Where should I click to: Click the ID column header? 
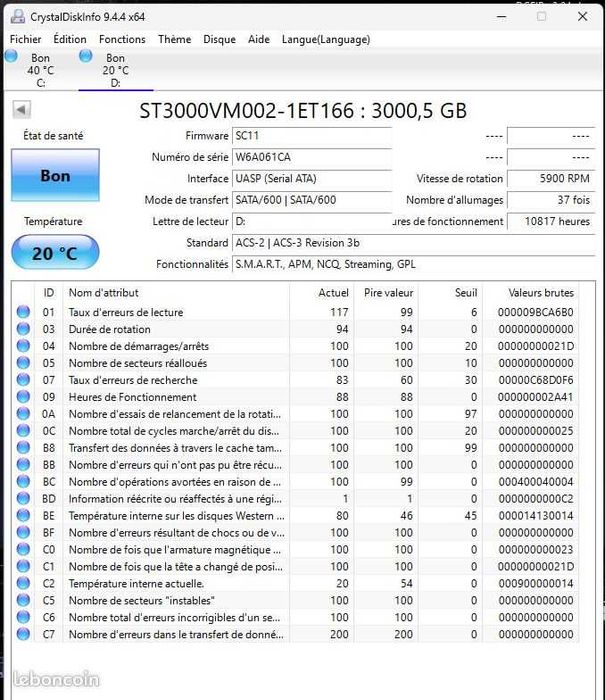(x=49, y=293)
